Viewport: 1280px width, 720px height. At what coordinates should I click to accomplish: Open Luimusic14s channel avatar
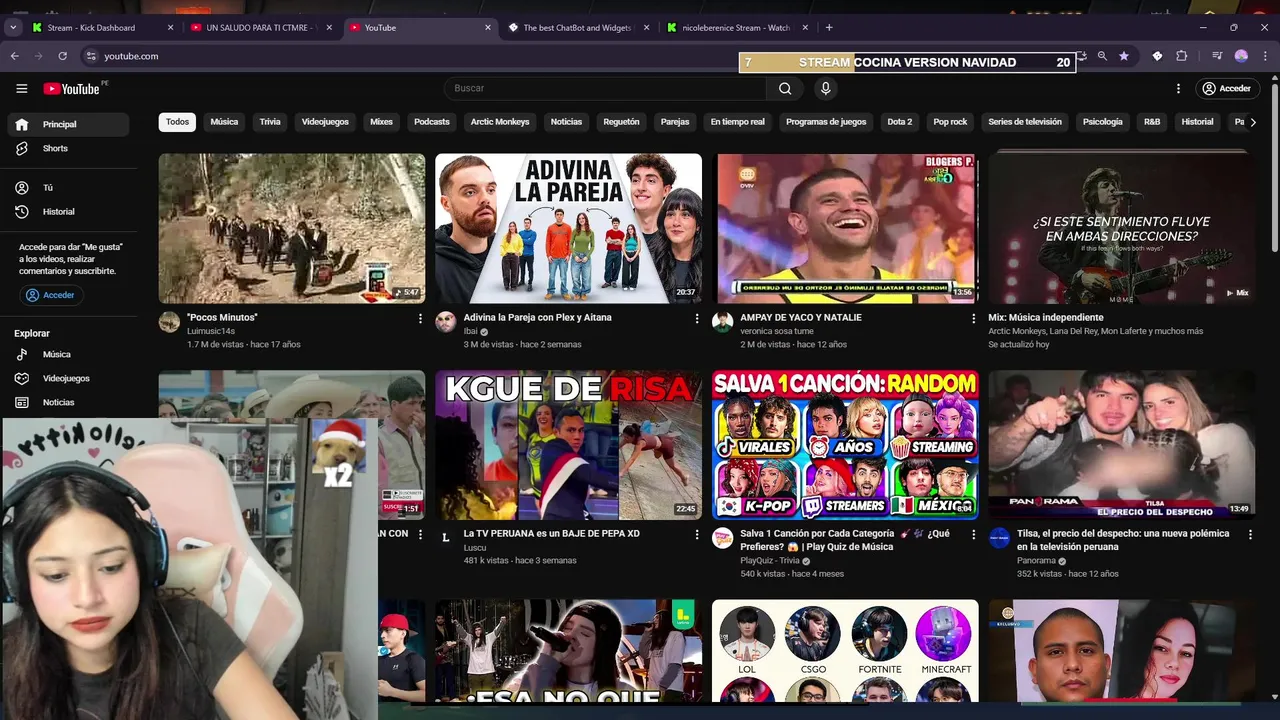(169, 322)
